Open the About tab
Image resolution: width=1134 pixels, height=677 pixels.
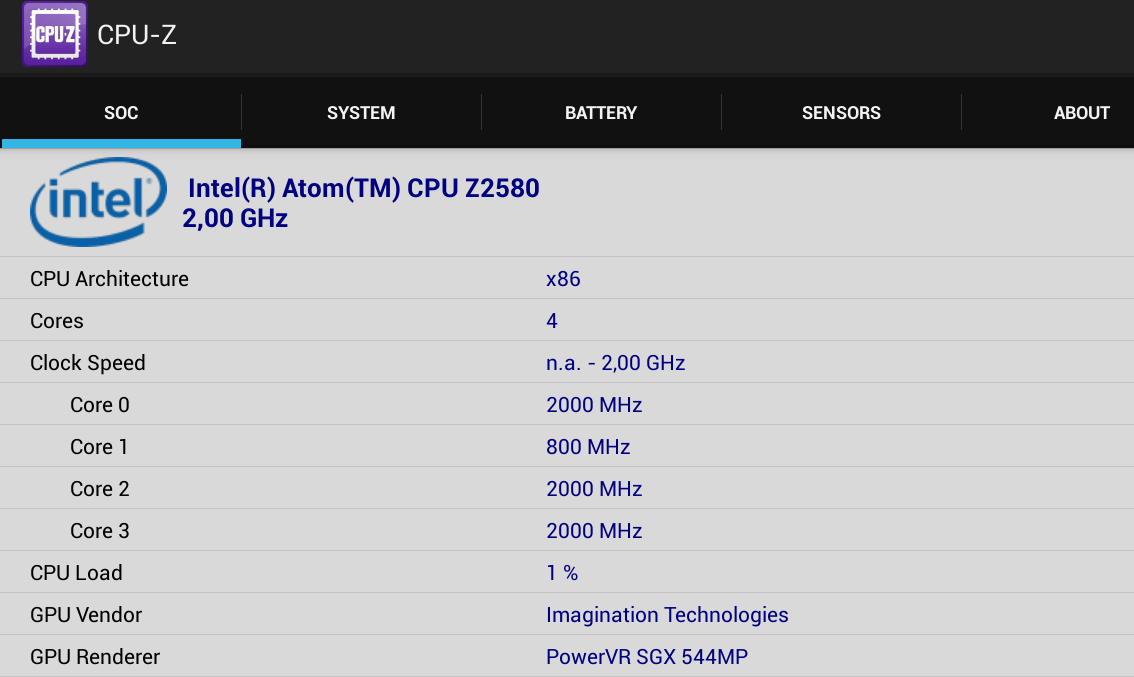tap(1081, 113)
